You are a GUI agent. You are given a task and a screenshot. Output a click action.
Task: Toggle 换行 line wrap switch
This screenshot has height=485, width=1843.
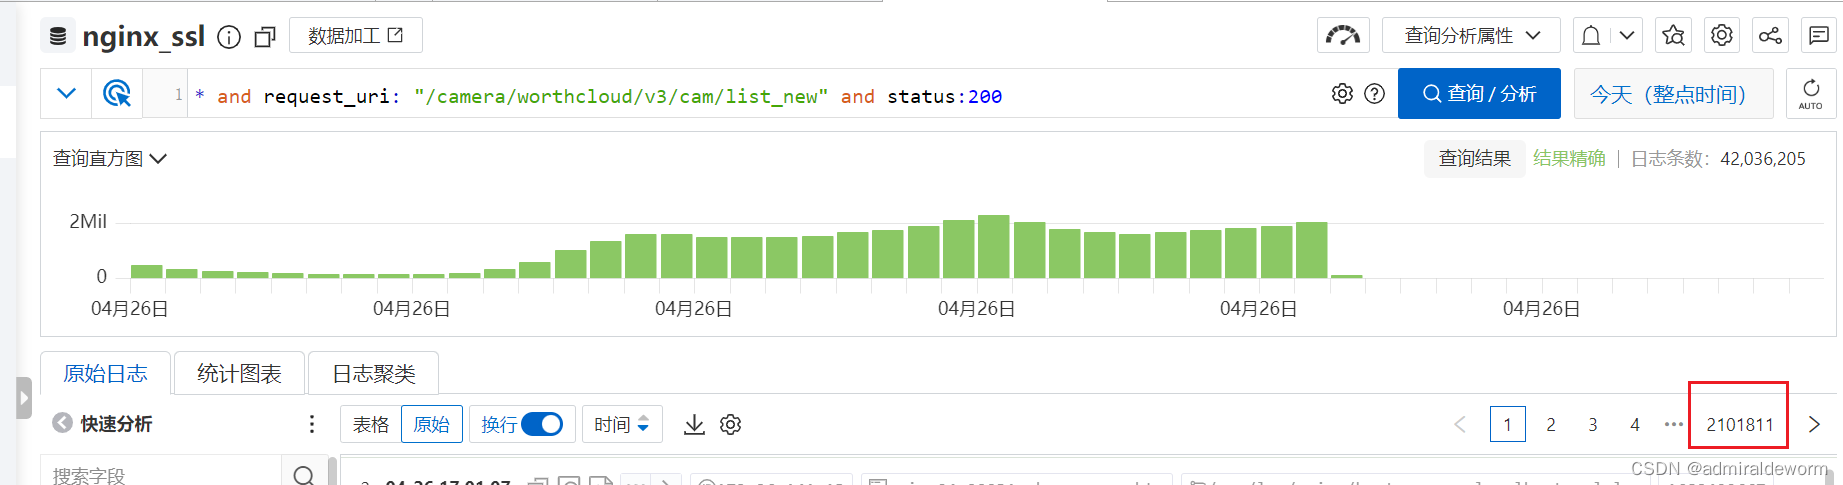tap(543, 425)
